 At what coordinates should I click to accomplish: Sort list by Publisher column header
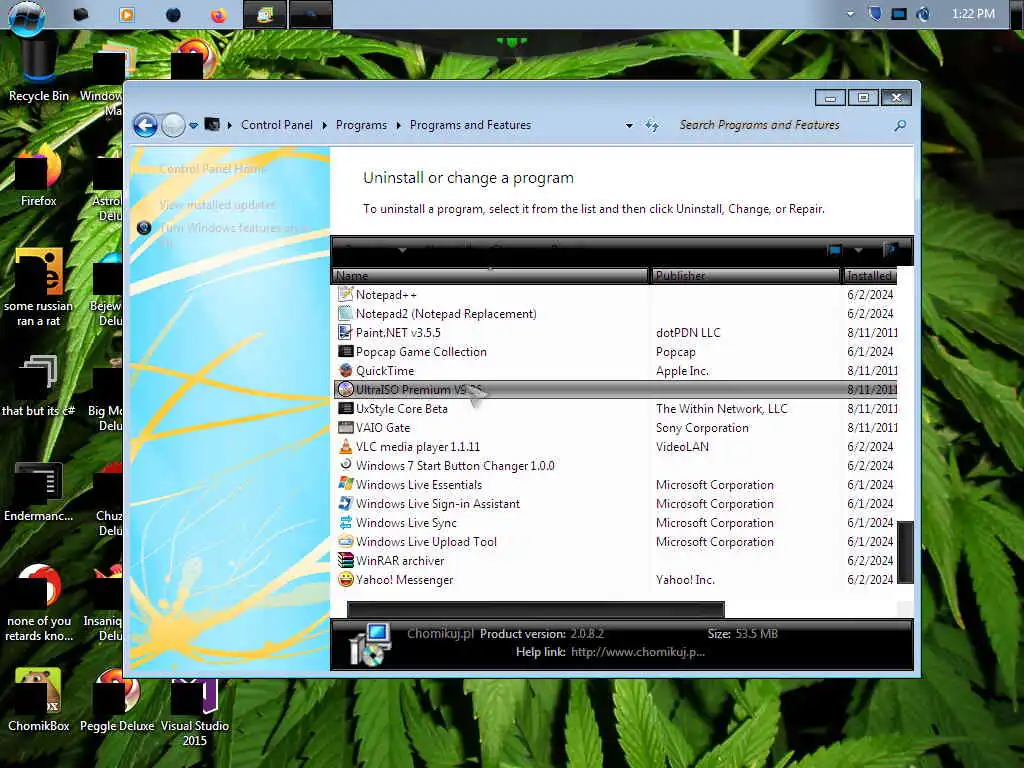[746, 276]
